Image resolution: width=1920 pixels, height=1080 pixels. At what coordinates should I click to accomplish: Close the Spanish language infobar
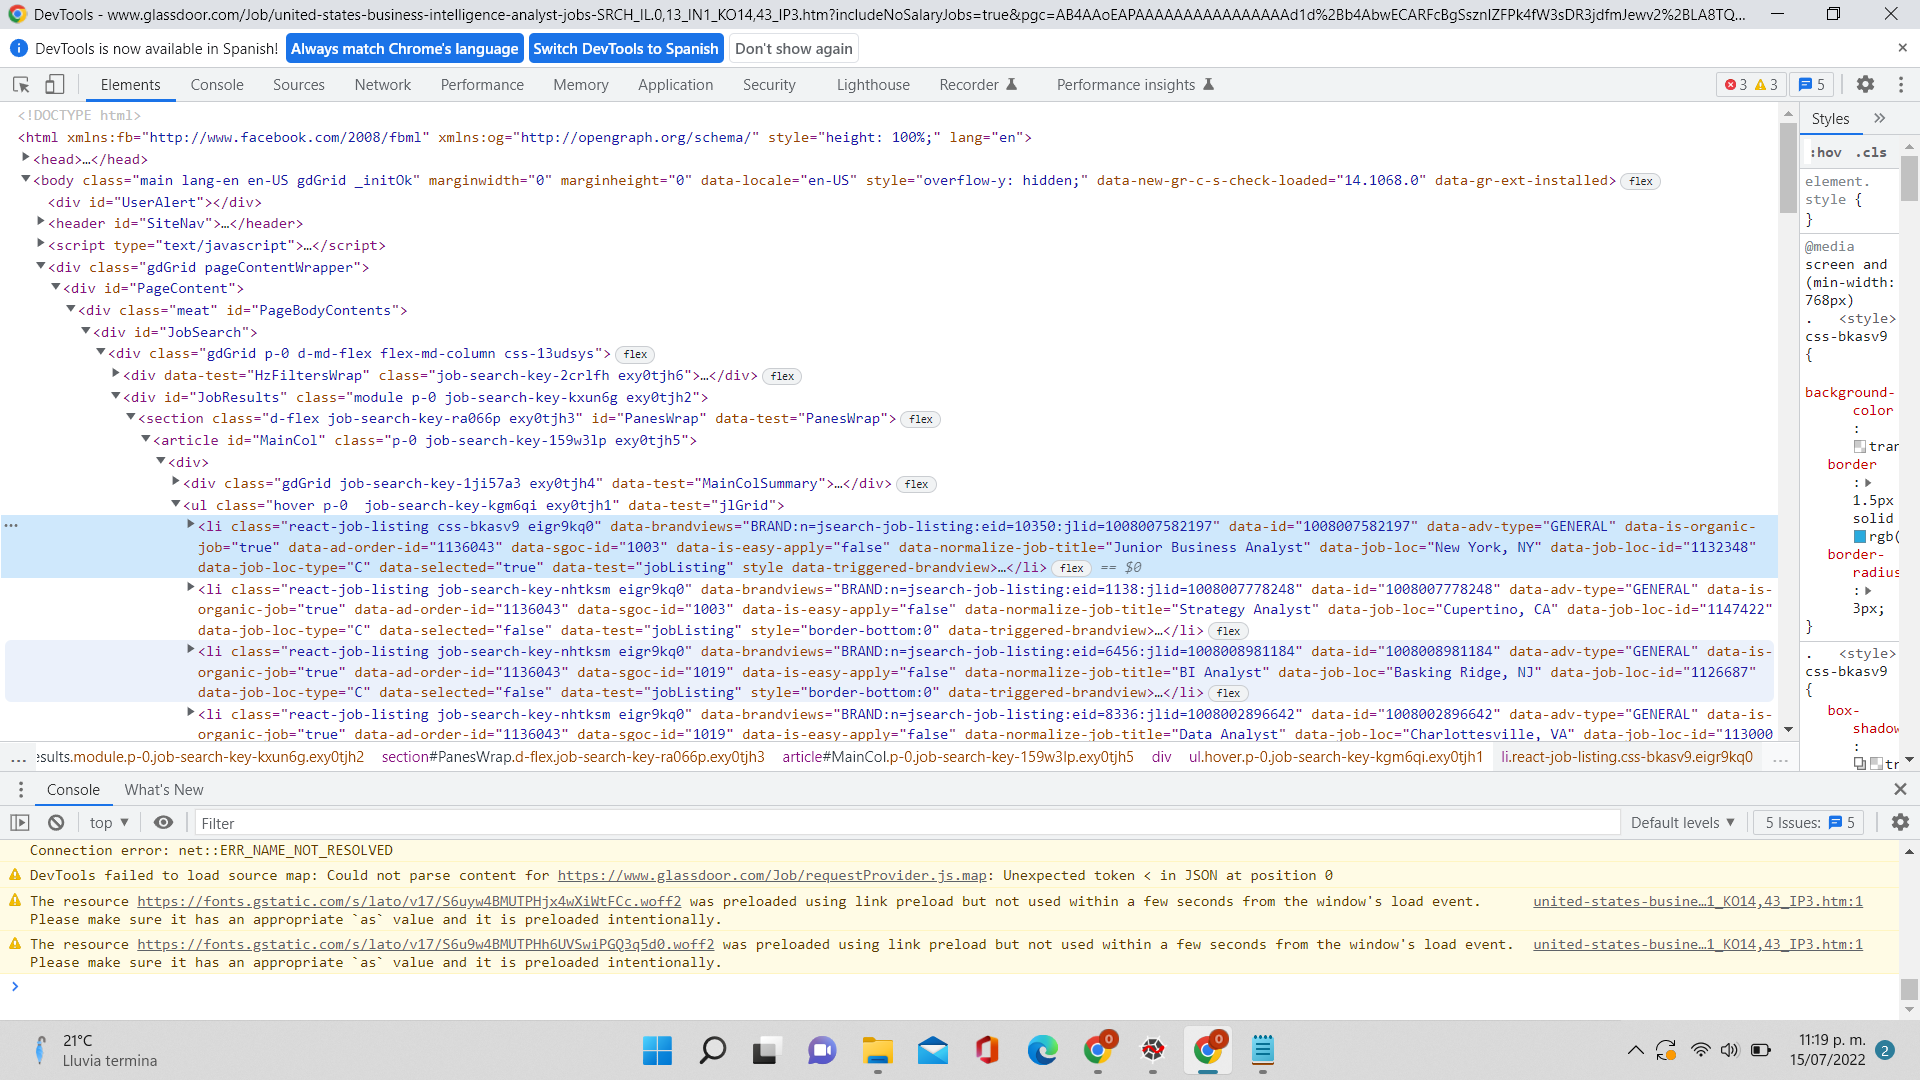click(x=1902, y=48)
